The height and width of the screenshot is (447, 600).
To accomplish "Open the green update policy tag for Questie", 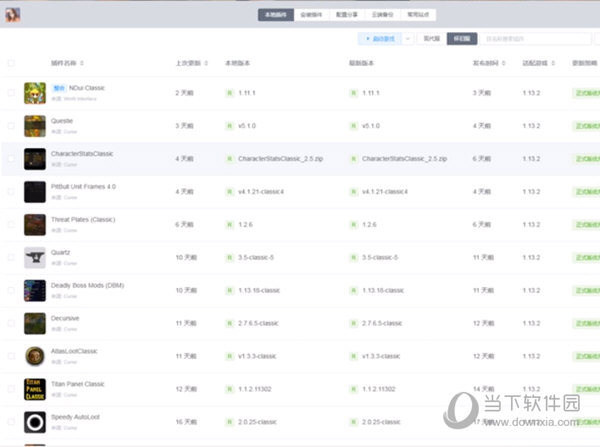I will pos(587,126).
